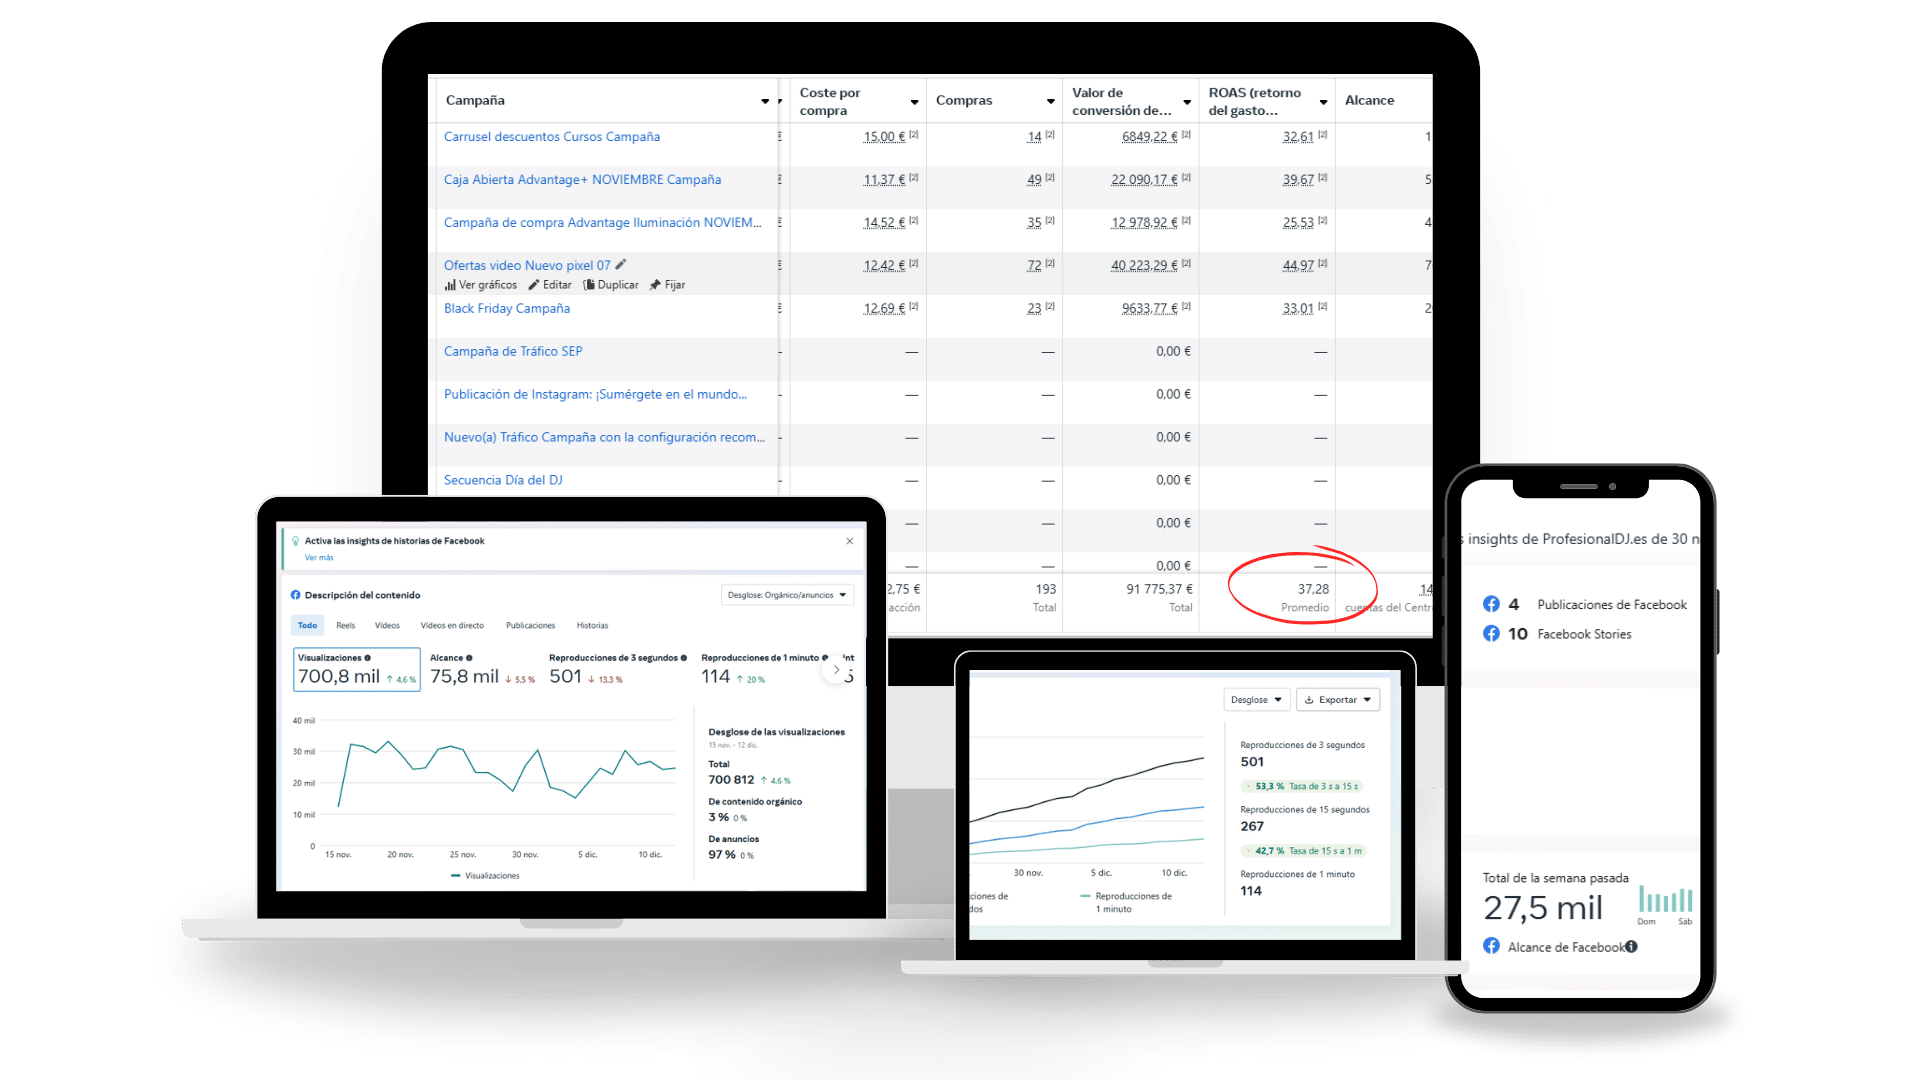Click the 37,28 Promedio ROAS total
This screenshot has width=1920, height=1080.
1313,590
